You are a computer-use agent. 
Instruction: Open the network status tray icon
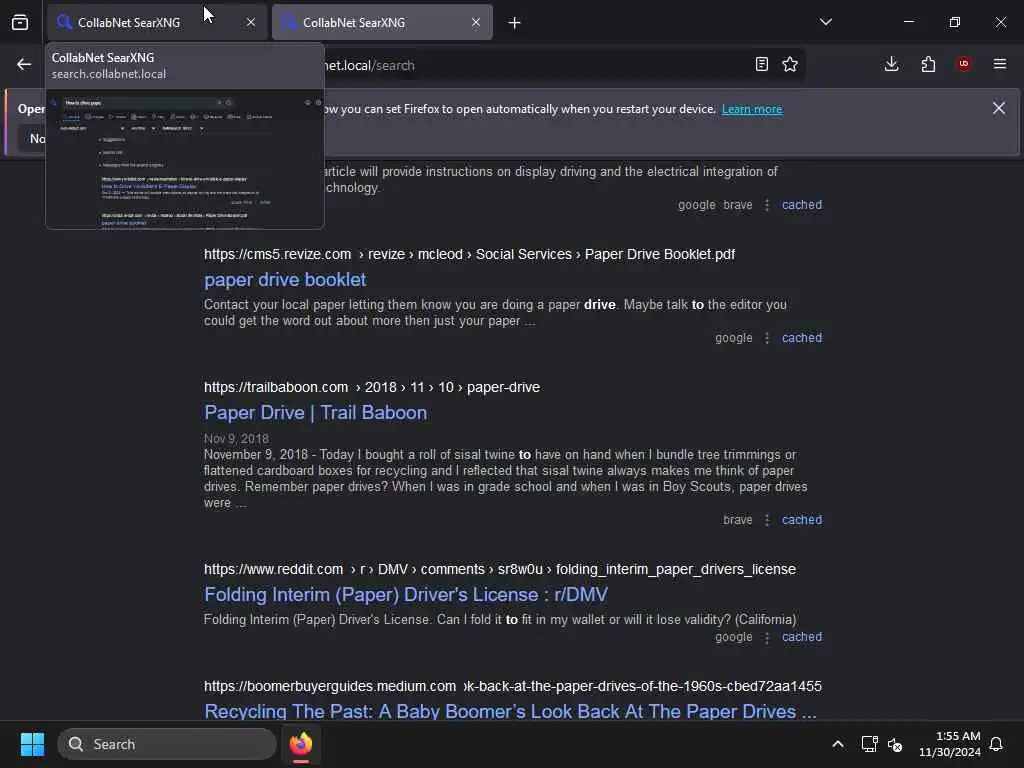pos(869,744)
